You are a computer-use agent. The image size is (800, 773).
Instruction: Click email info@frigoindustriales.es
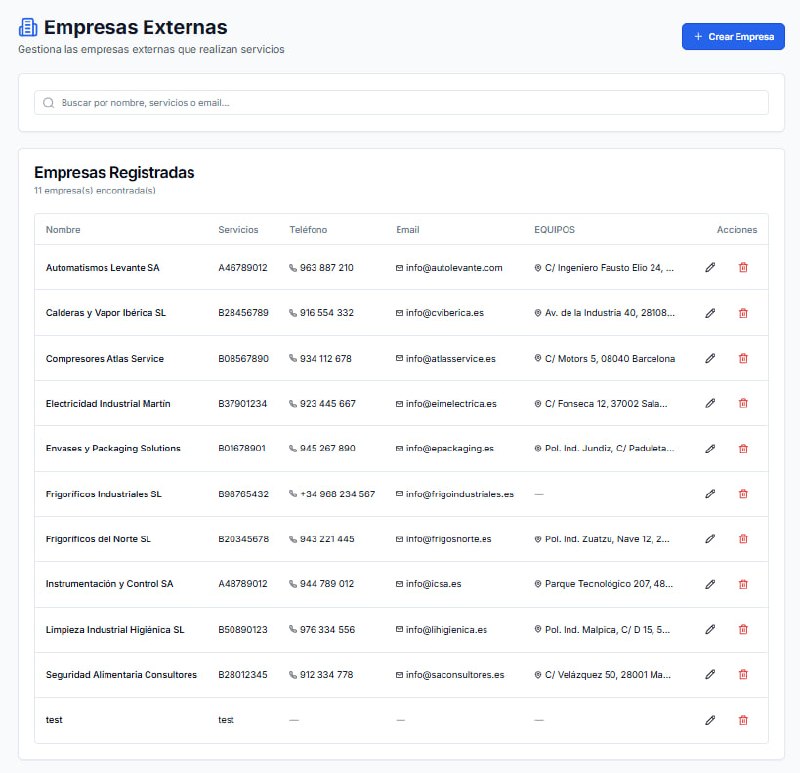coord(460,493)
